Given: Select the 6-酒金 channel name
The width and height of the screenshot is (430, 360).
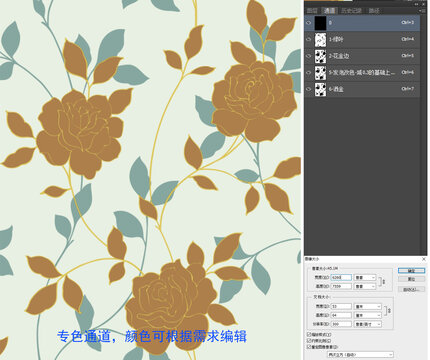Looking at the screenshot, I should point(336,89).
